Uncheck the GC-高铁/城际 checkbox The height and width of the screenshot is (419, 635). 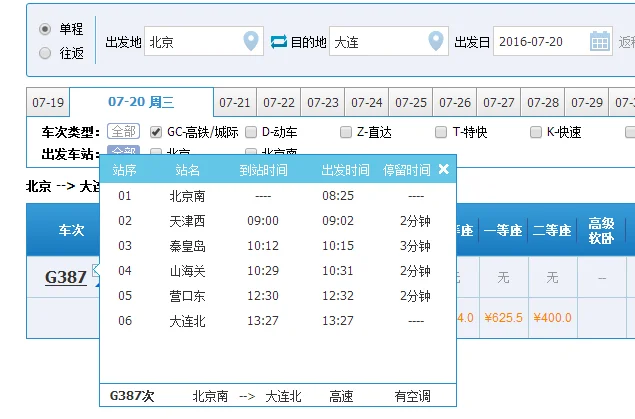[156, 132]
